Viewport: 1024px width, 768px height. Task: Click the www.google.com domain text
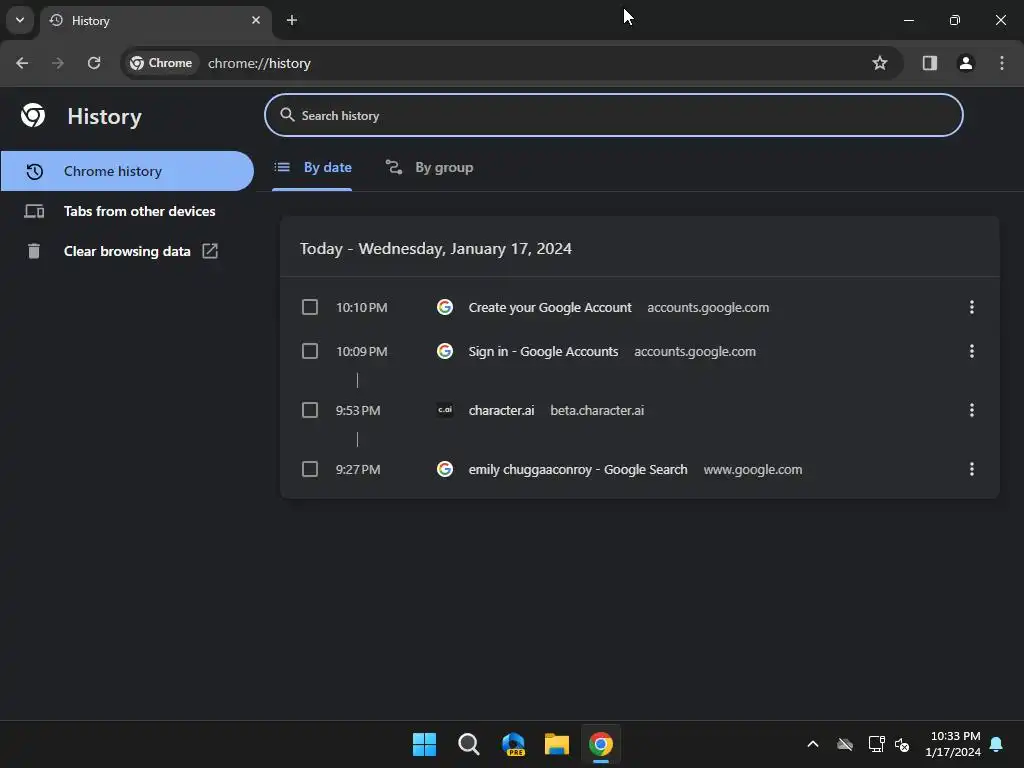pyautogui.click(x=752, y=470)
